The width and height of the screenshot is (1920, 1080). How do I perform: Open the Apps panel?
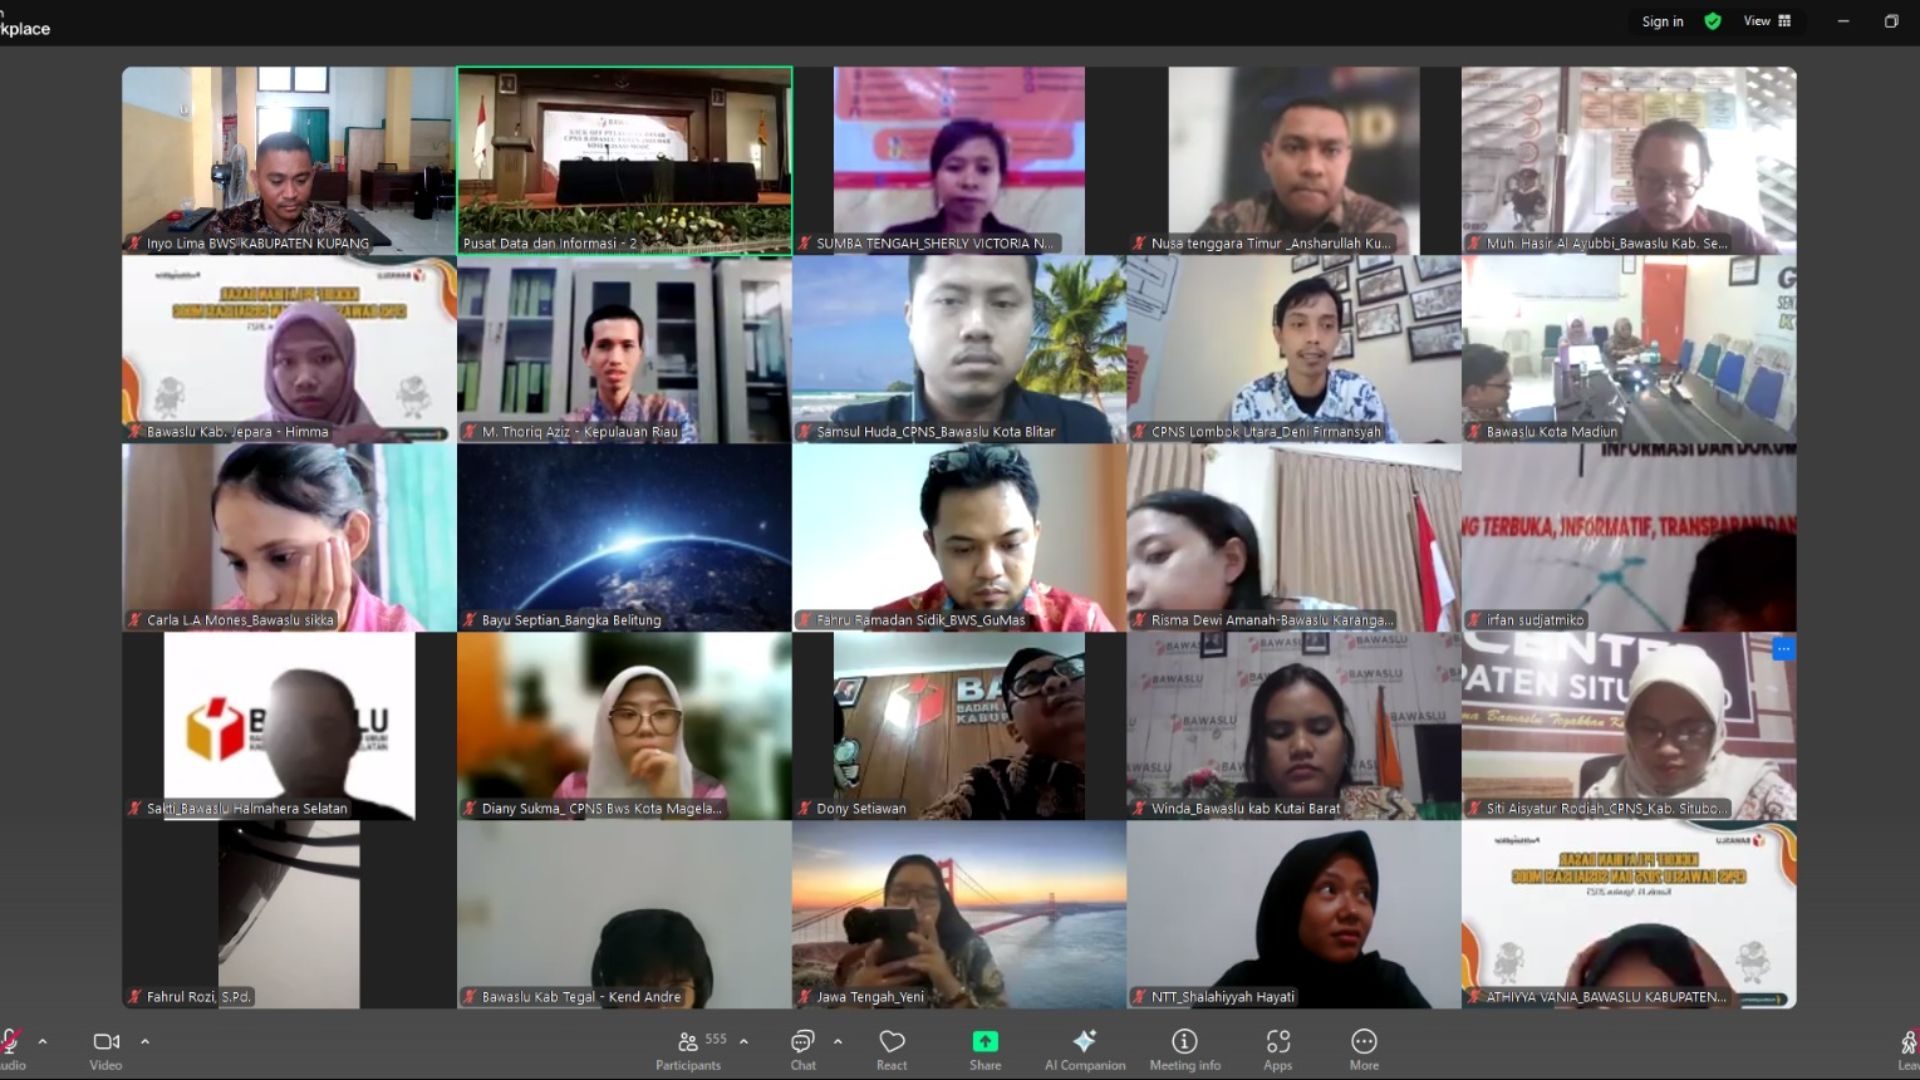click(1278, 1050)
